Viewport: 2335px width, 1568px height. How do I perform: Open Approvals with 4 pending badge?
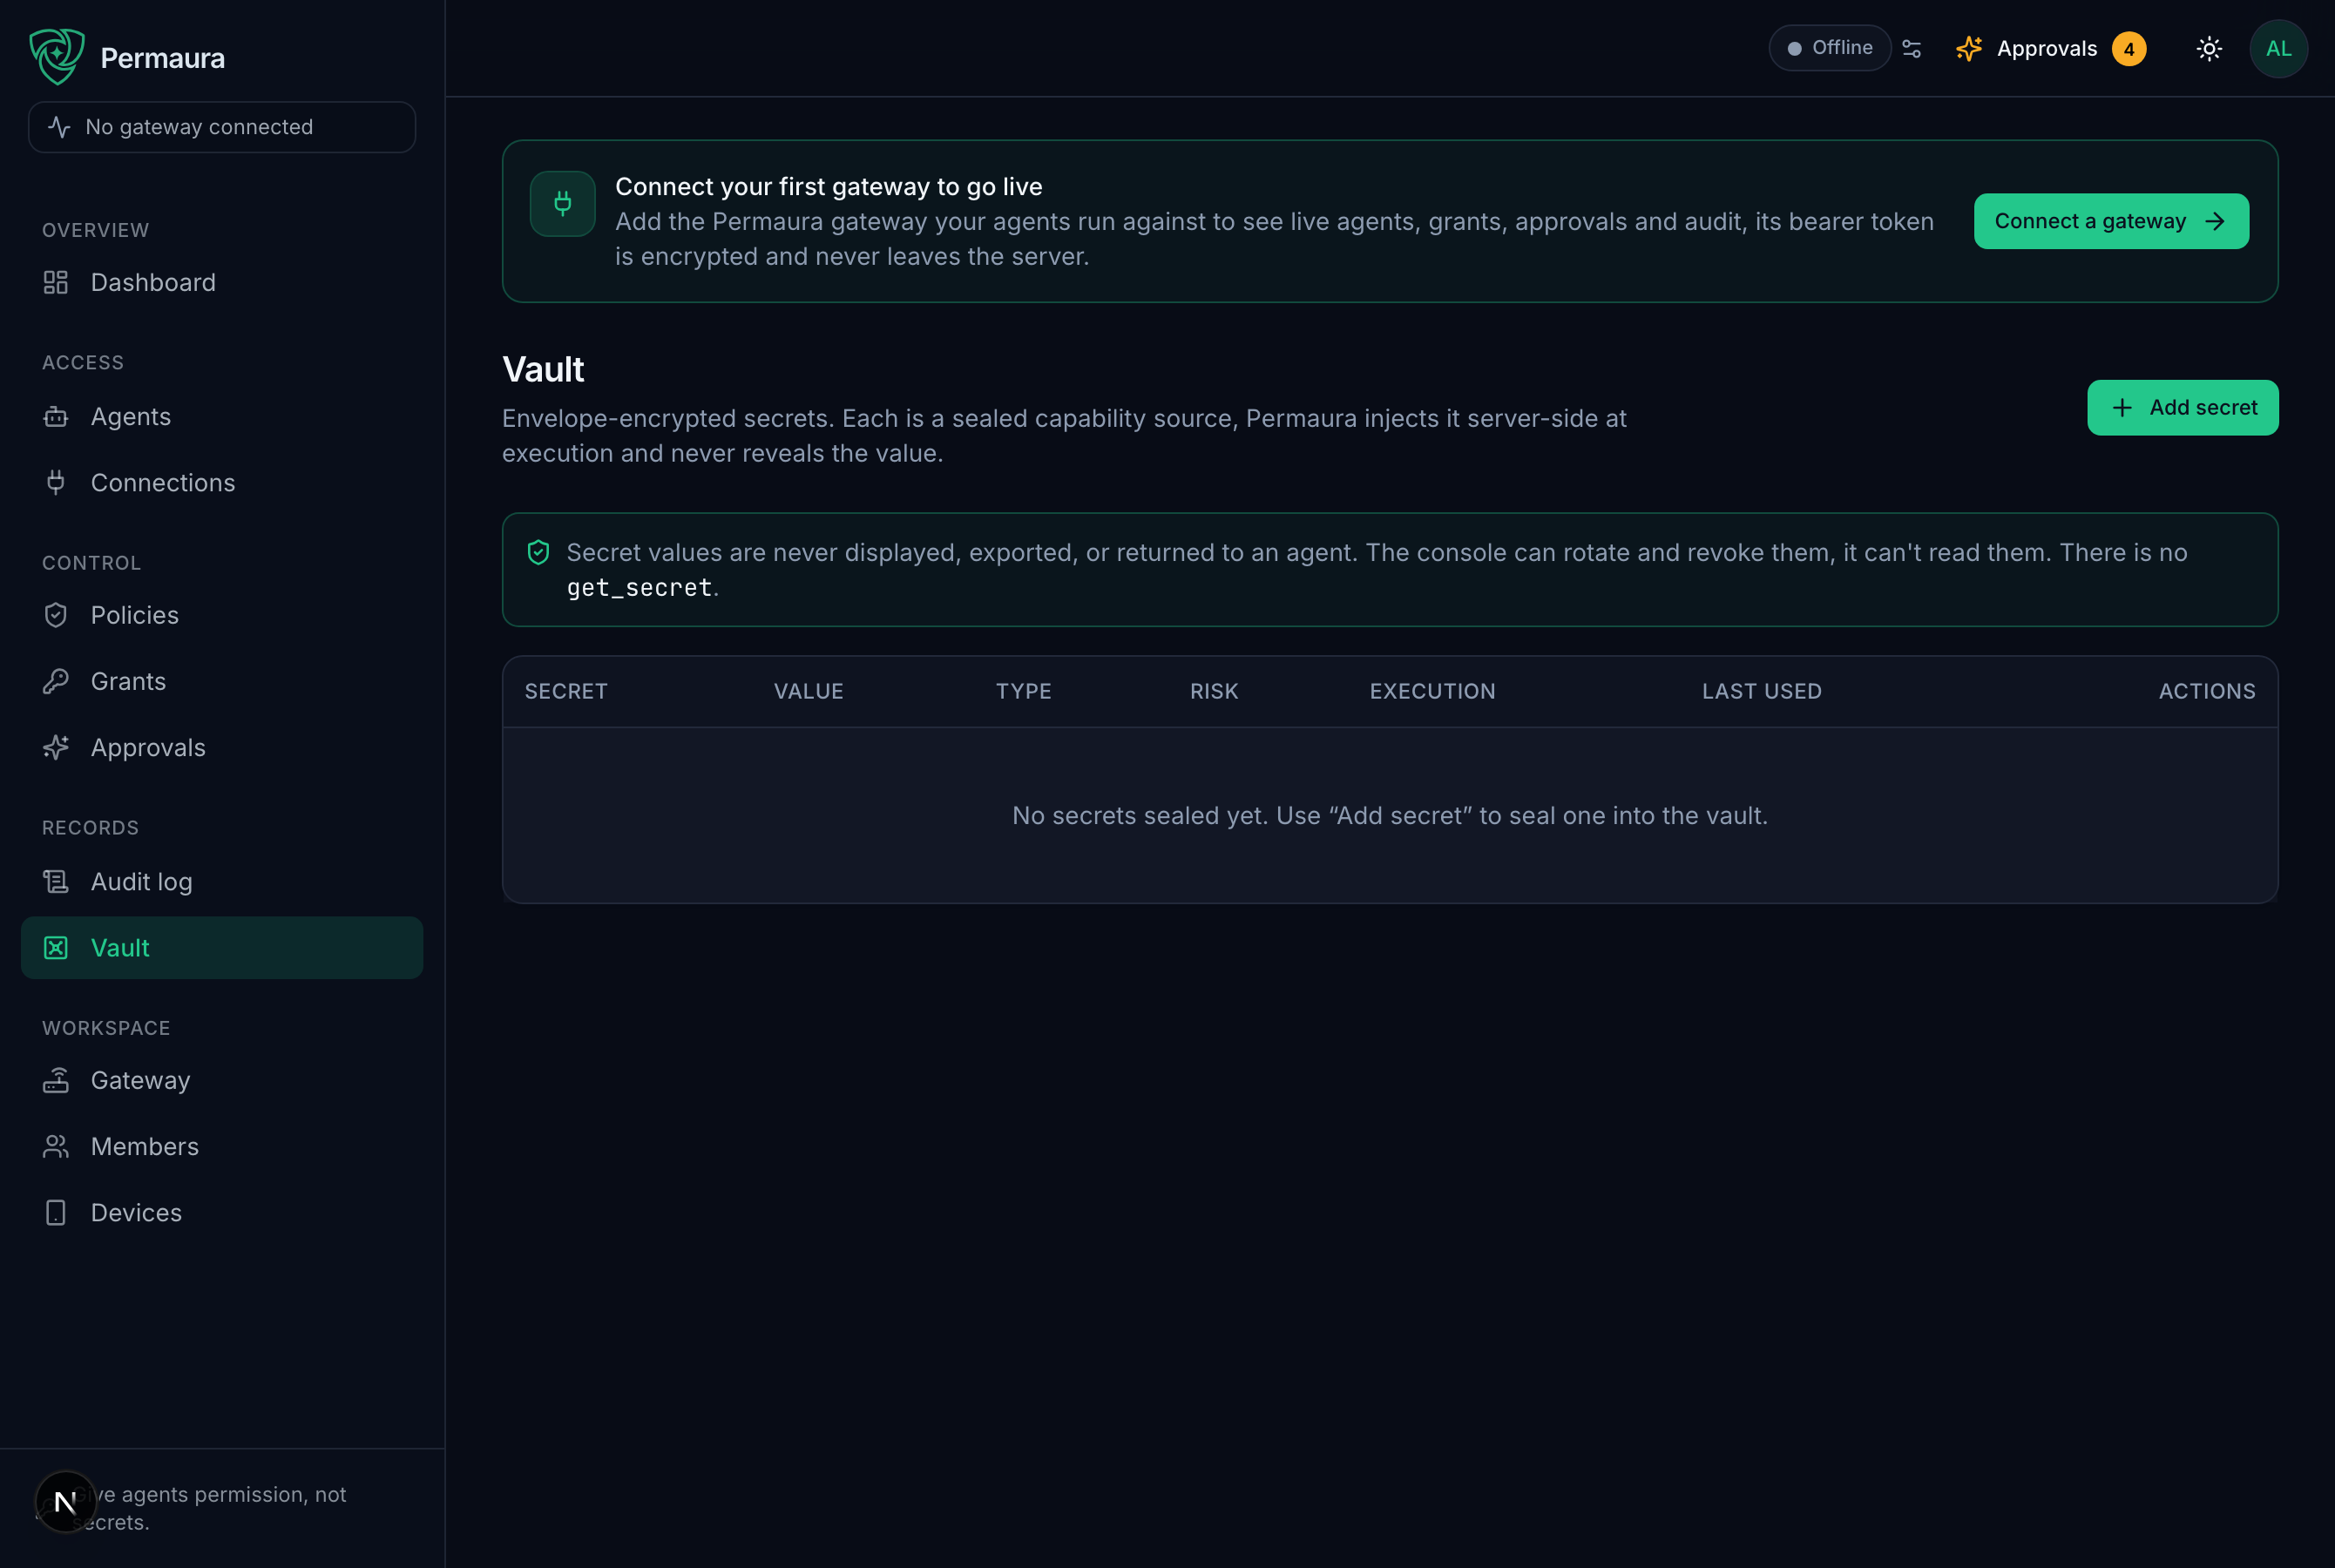pyautogui.click(x=2051, y=49)
